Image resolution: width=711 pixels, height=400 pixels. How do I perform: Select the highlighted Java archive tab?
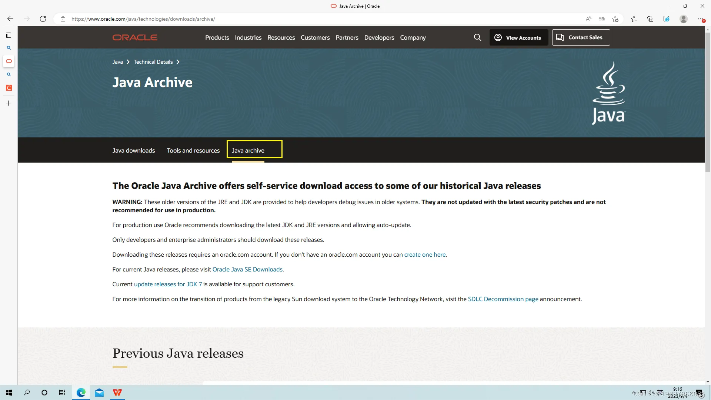tap(254, 150)
